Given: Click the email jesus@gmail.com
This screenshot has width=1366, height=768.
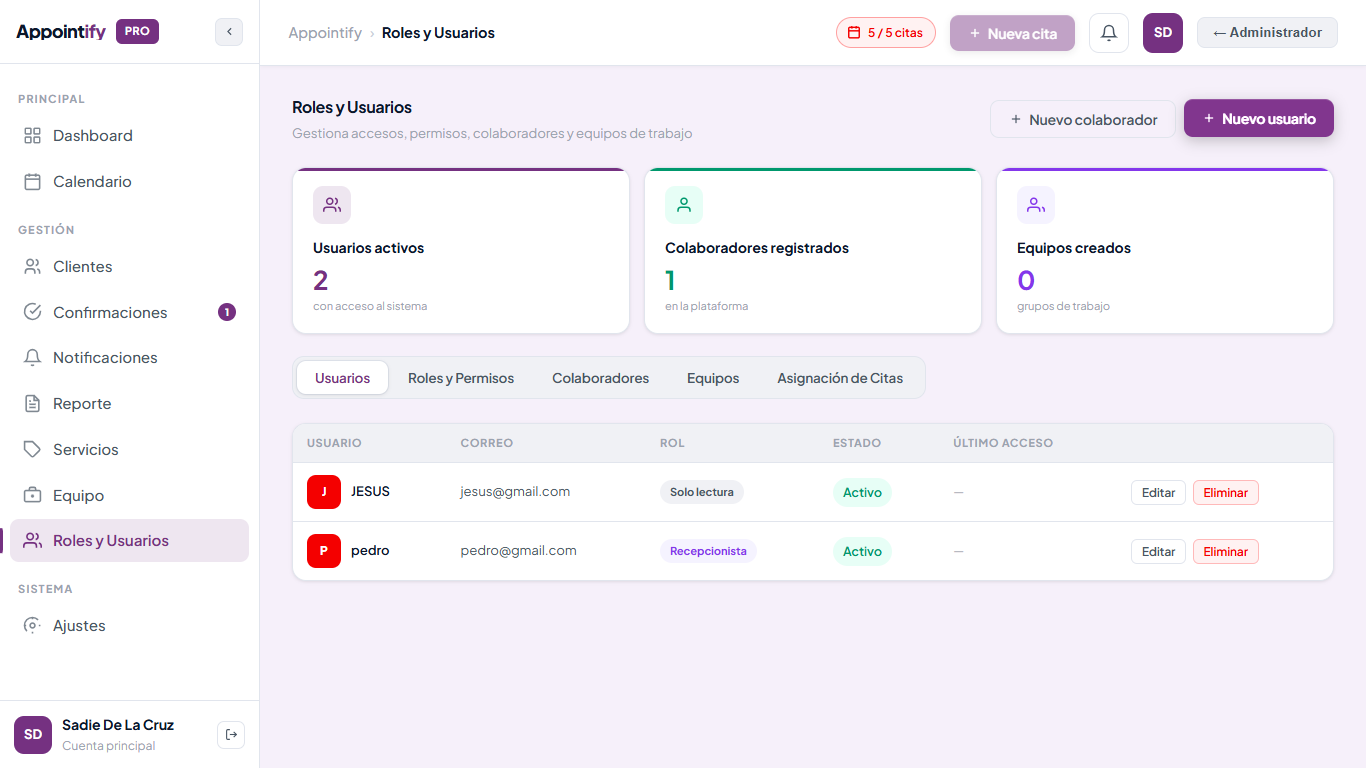Looking at the screenshot, I should point(515,491).
